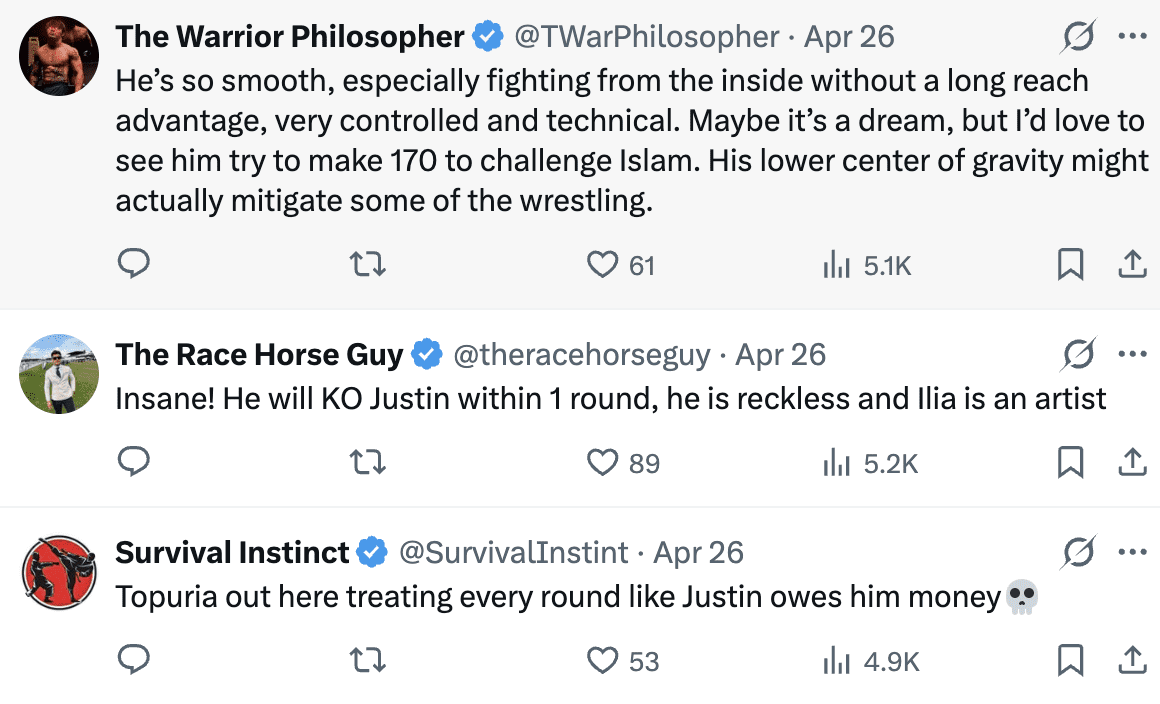Reply to The Race Horse Guy's tweet

(x=134, y=462)
